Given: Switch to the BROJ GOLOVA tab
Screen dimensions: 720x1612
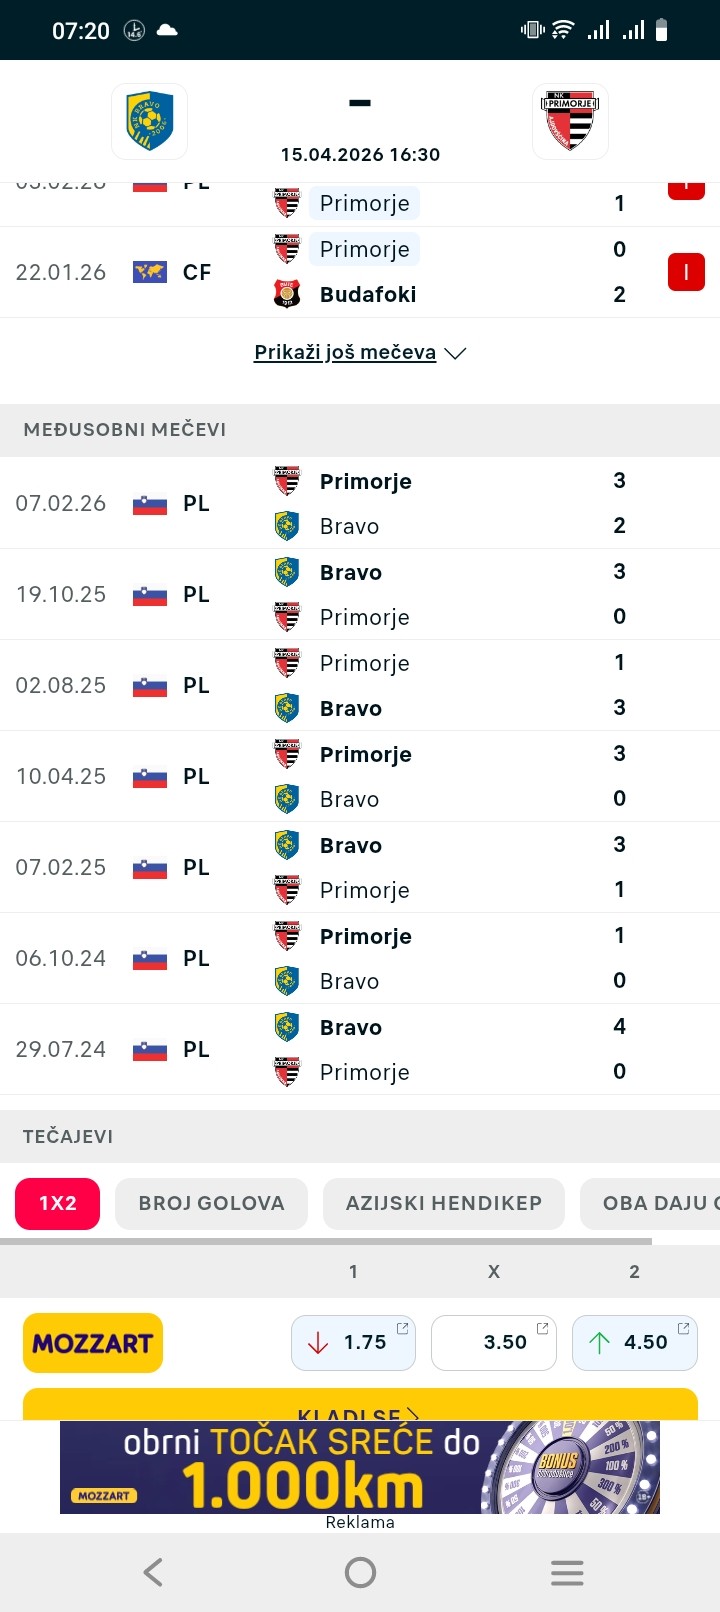Looking at the screenshot, I should (211, 1203).
